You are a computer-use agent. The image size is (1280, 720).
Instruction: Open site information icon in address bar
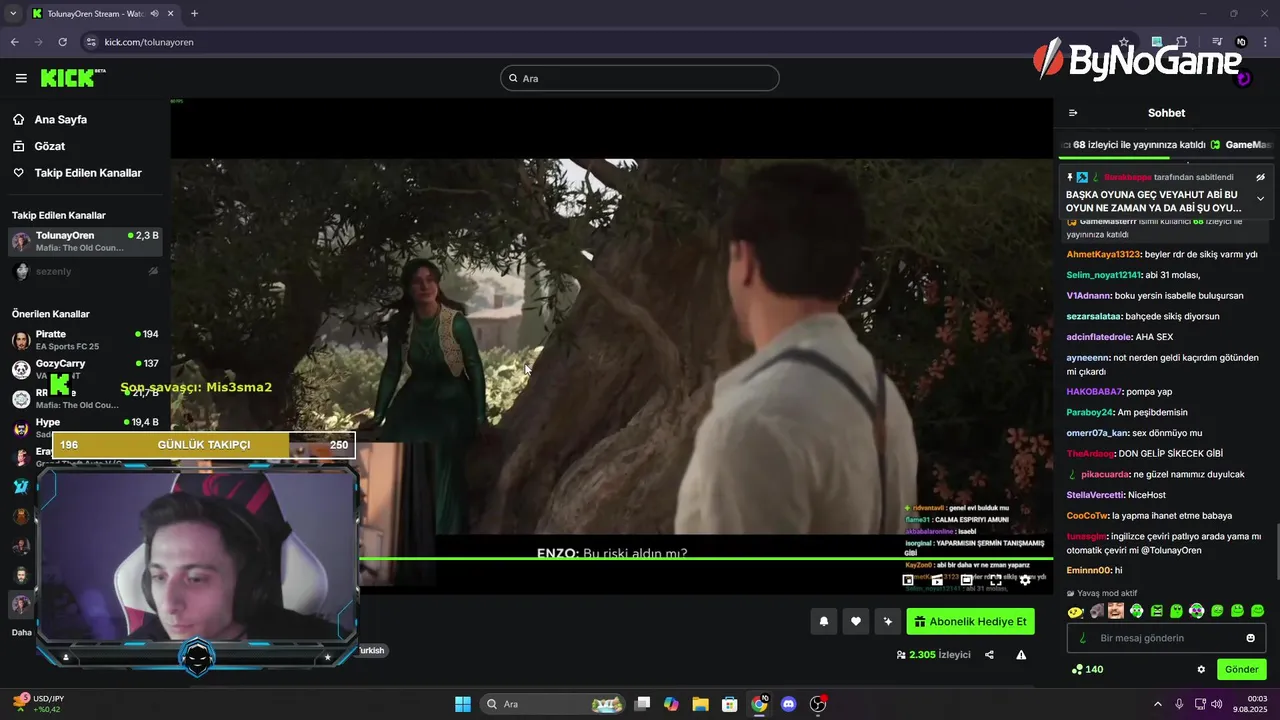coord(91,42)
